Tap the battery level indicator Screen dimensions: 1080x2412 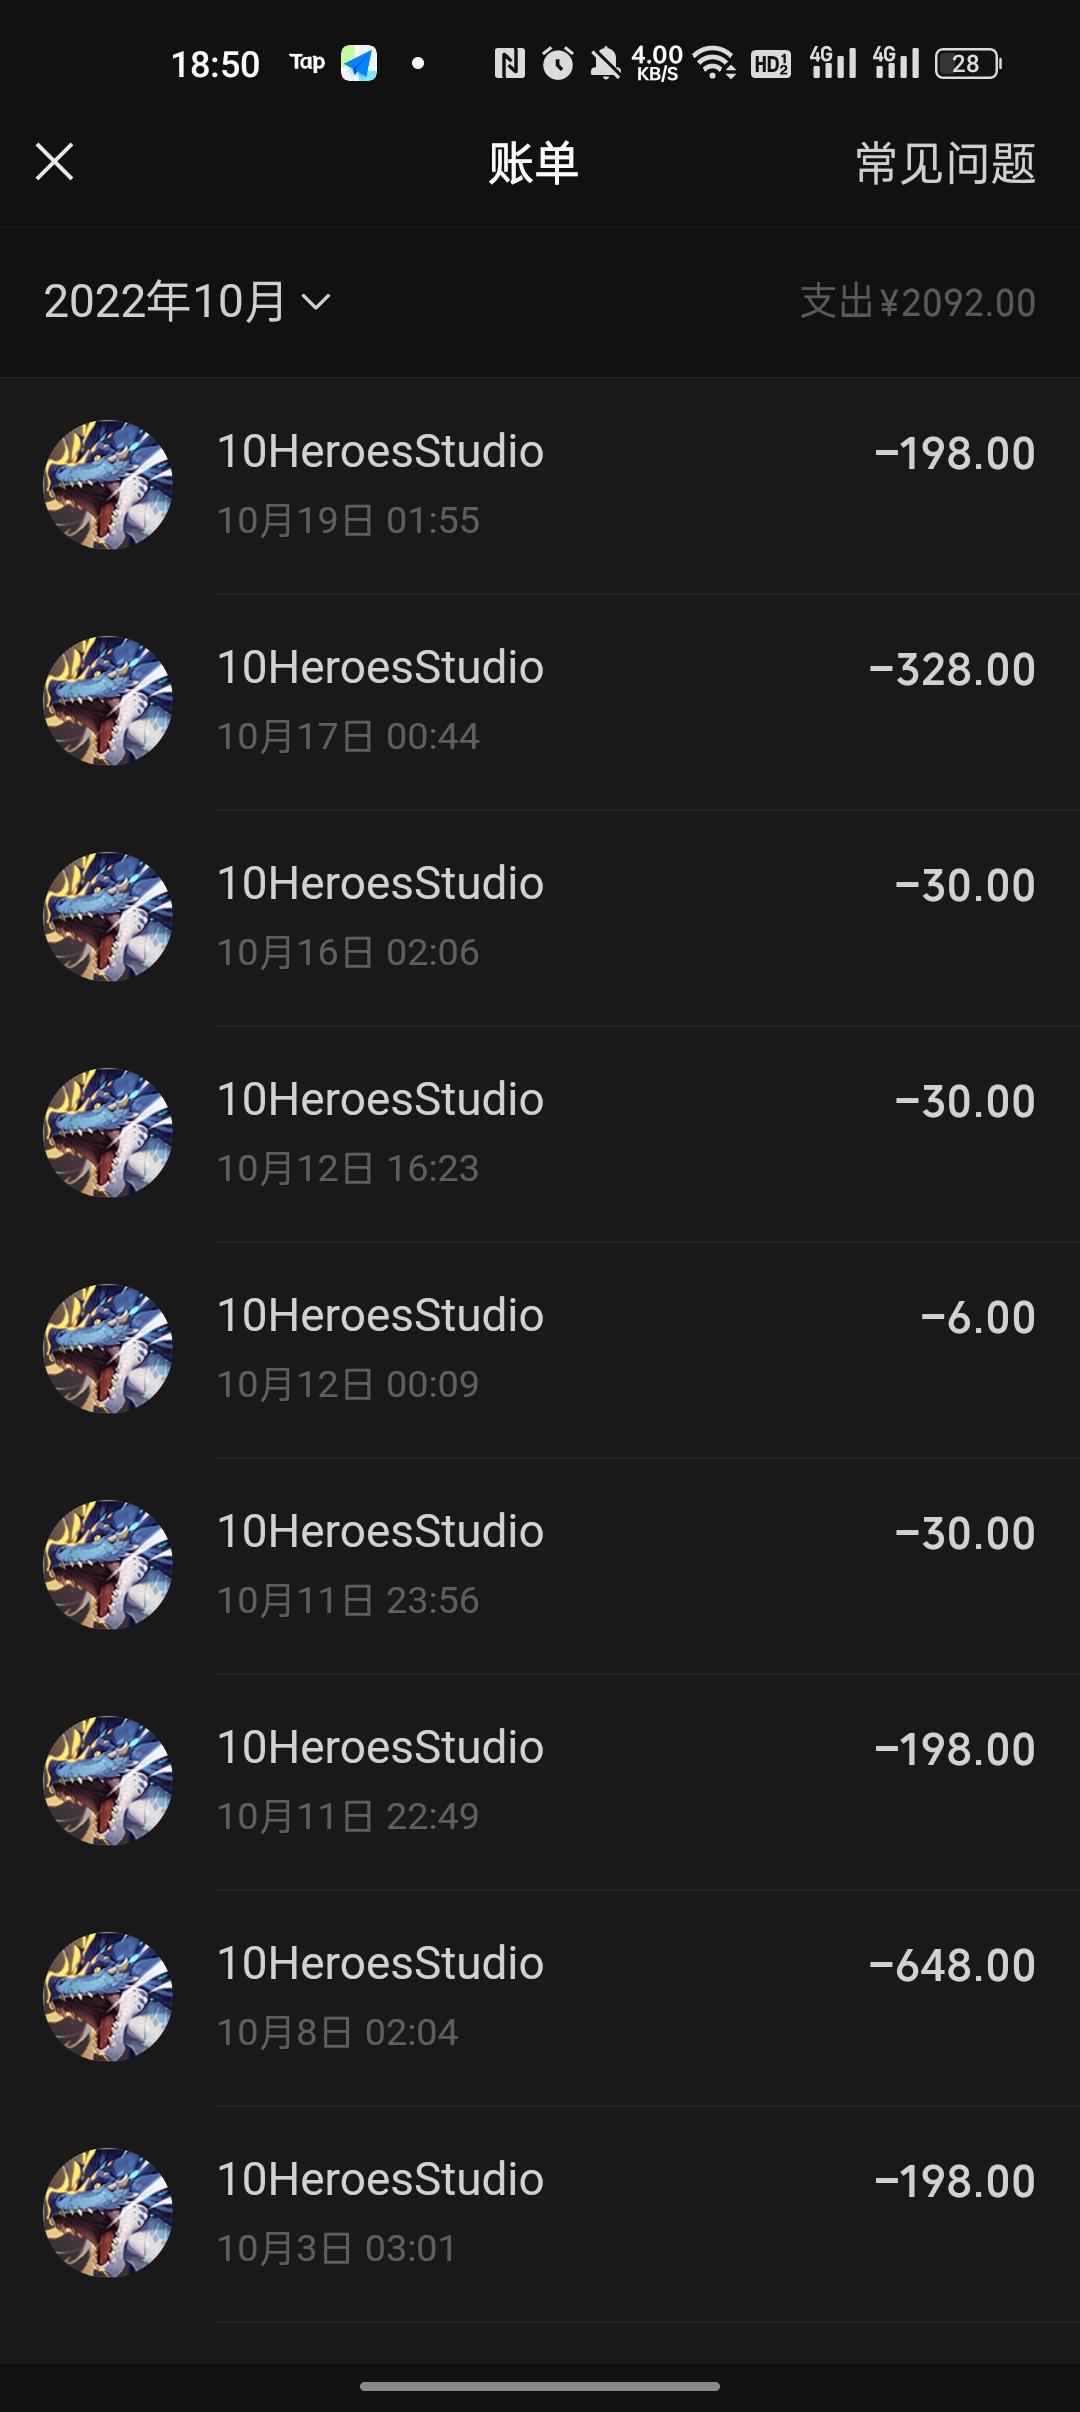tap(967, 64)
